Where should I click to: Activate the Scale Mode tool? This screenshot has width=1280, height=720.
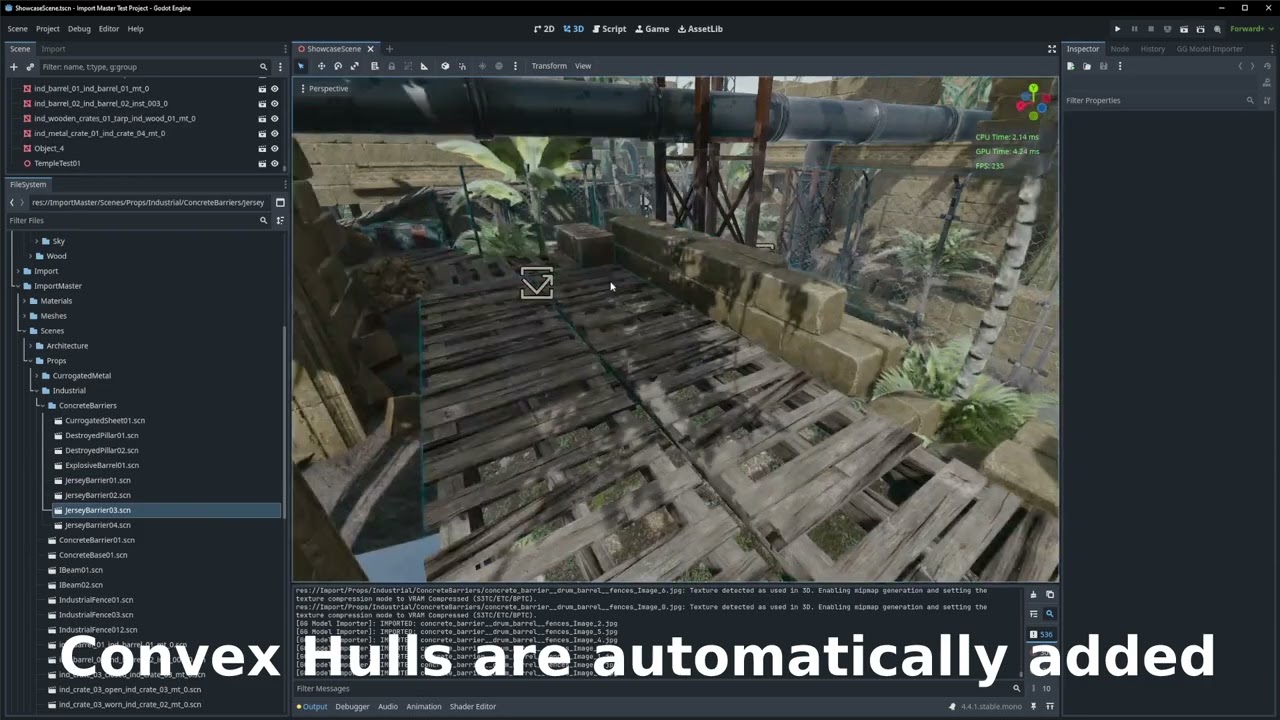click(354, 66)
